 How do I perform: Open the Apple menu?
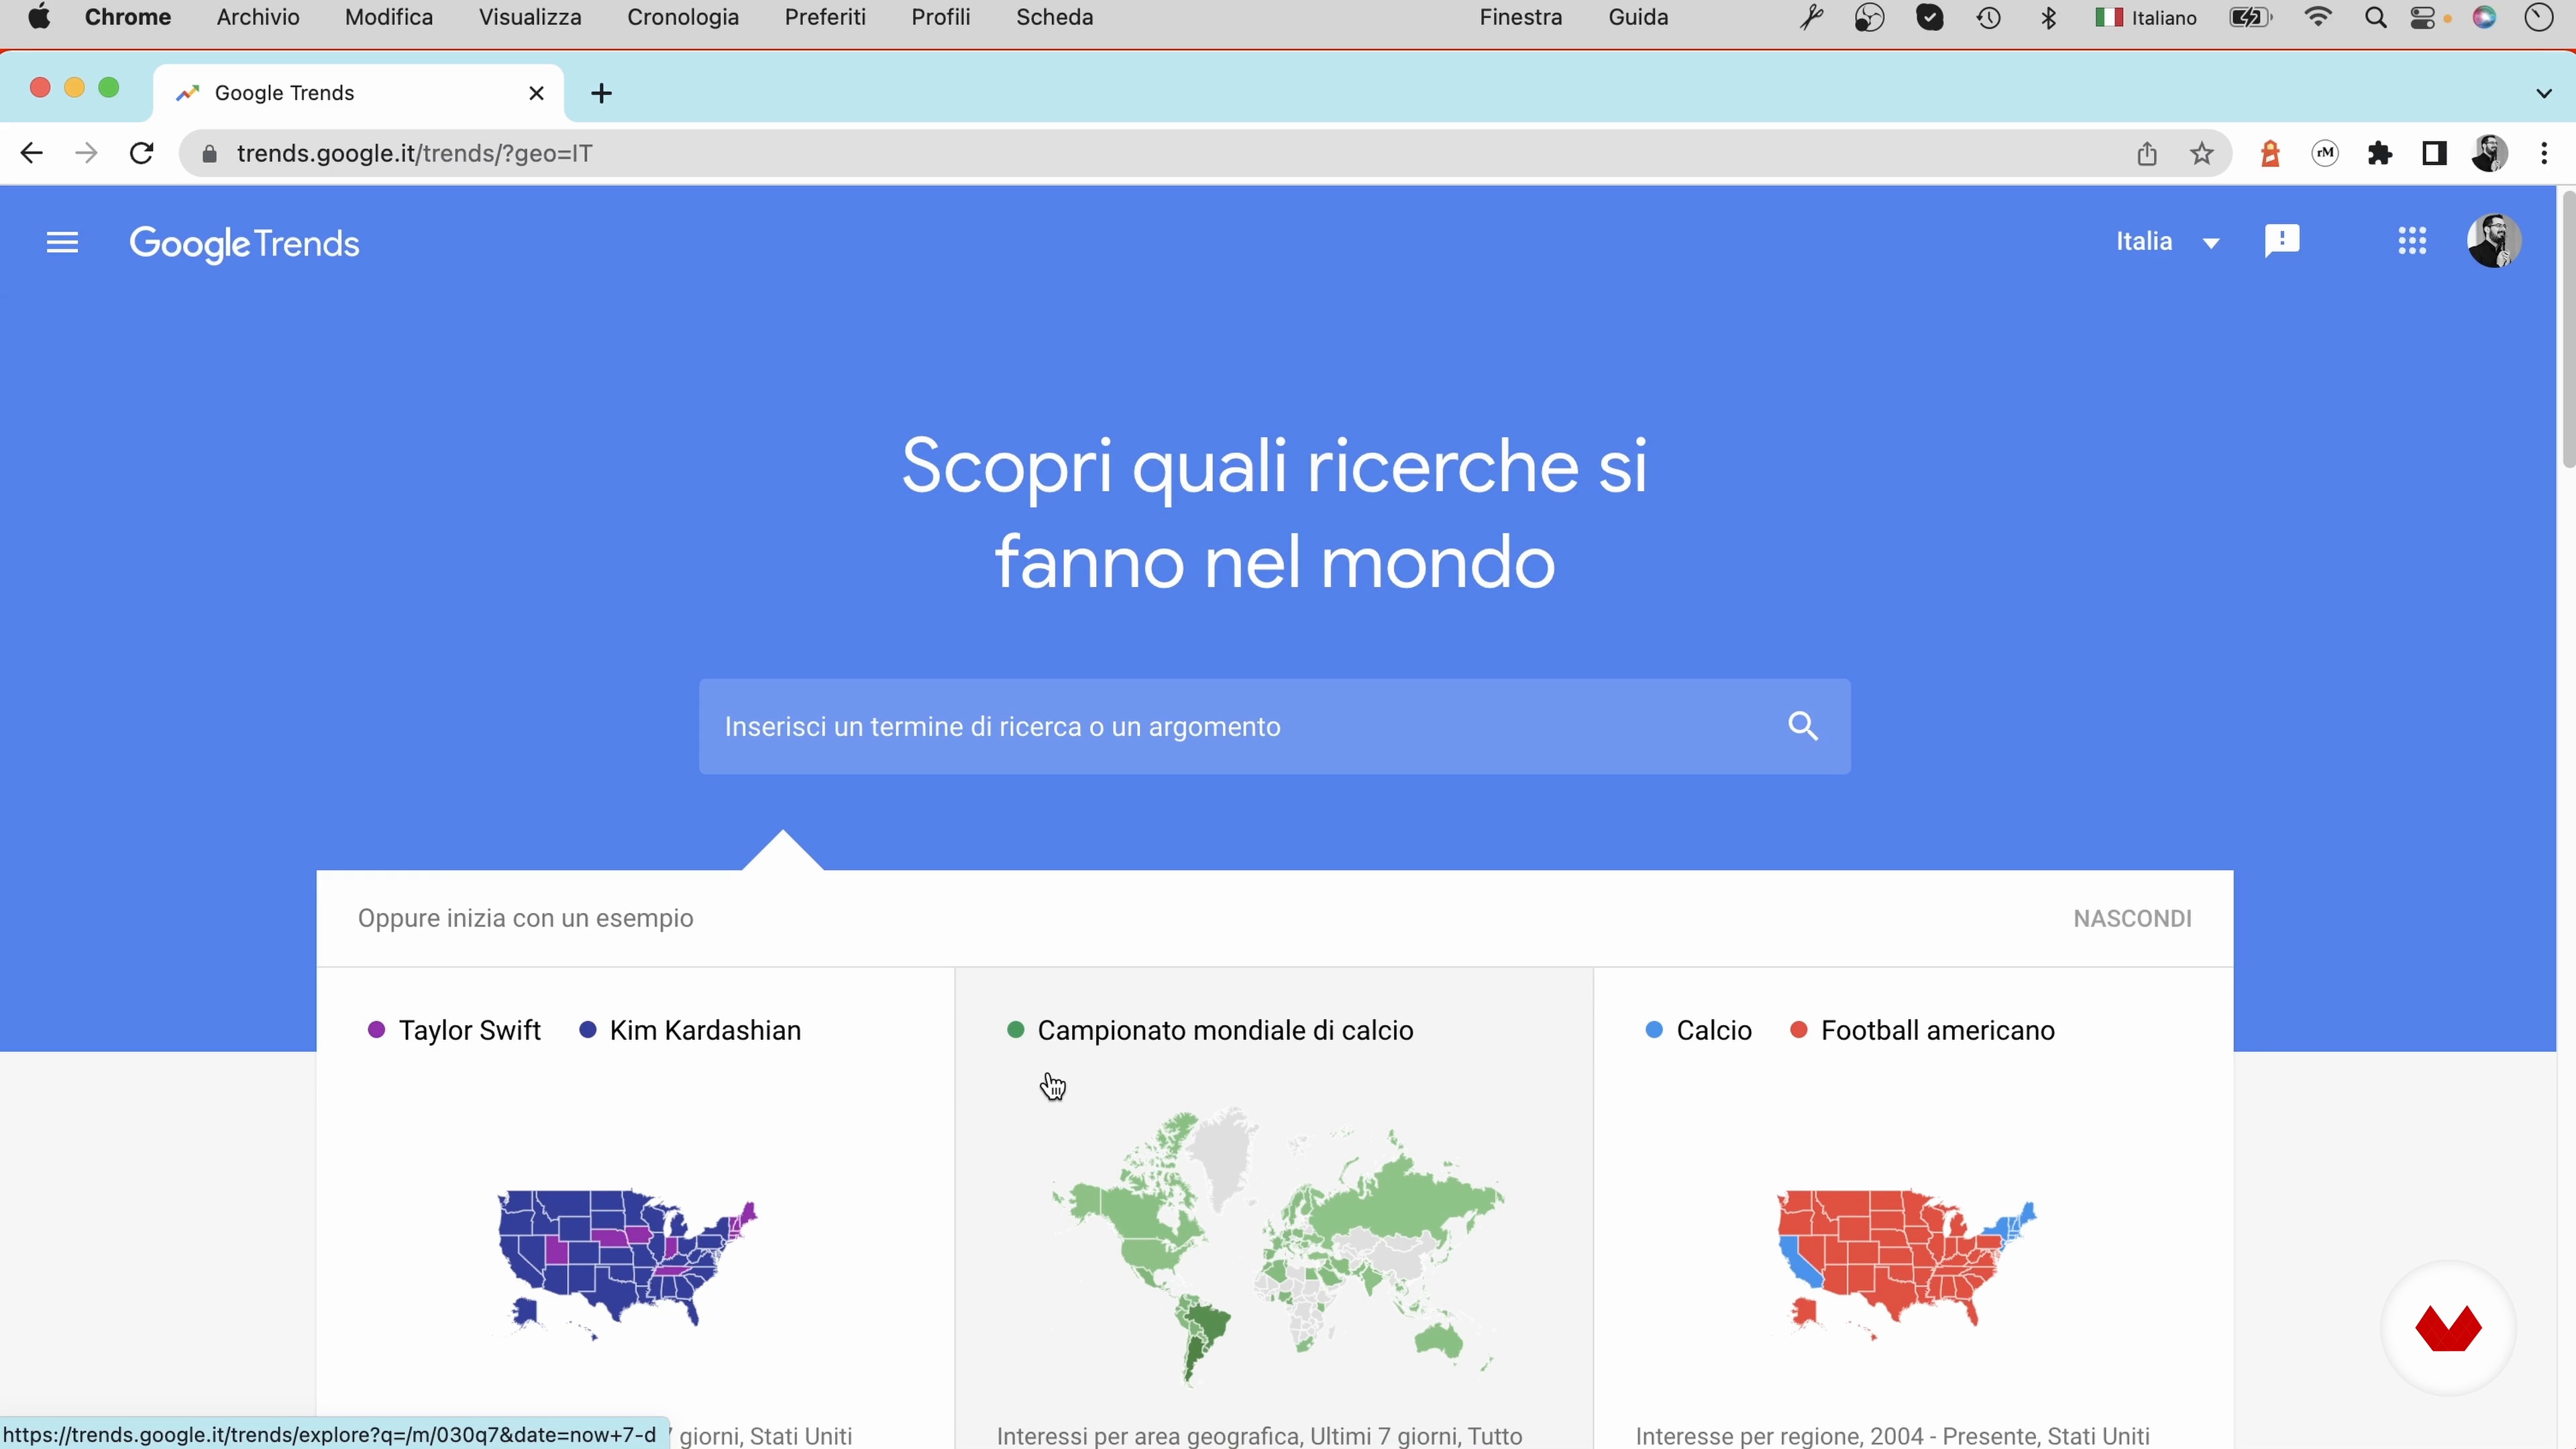tap(39, 17)
